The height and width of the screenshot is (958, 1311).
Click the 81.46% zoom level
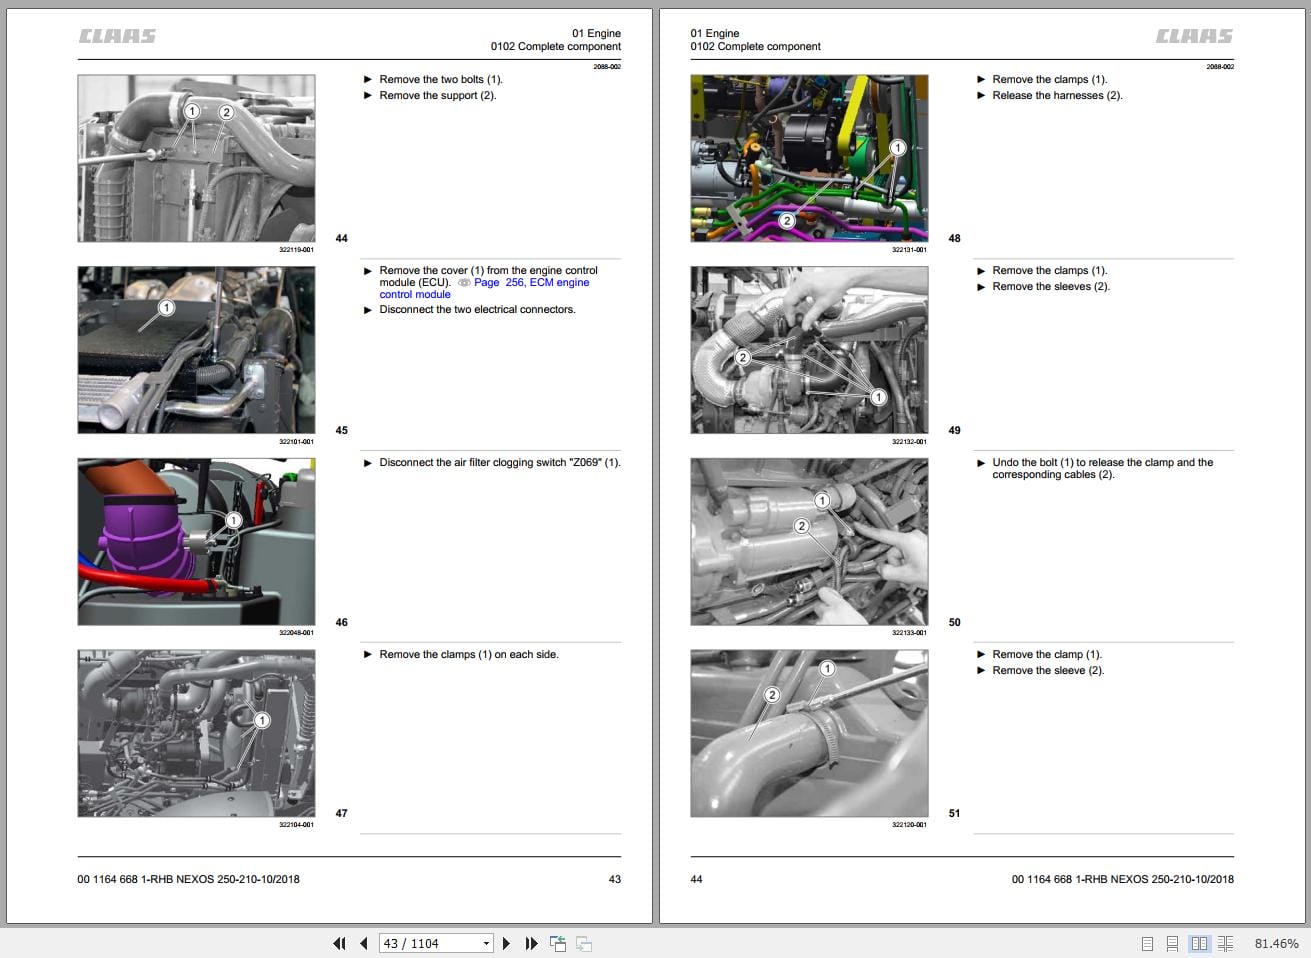(1276, 943)
